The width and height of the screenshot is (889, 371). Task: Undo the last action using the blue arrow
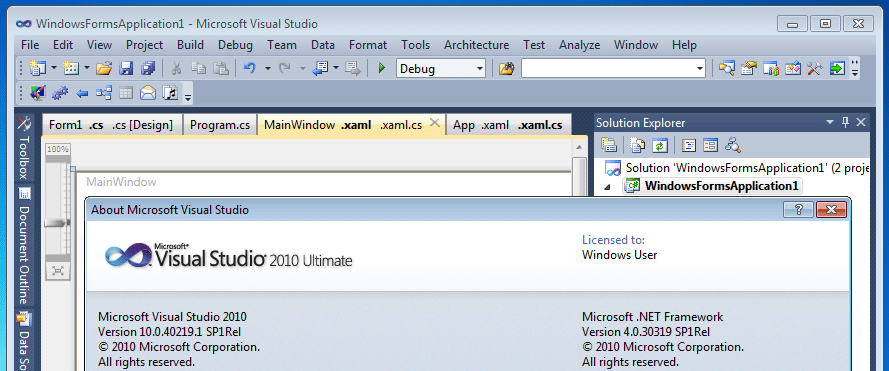click(x=249, y=69)
